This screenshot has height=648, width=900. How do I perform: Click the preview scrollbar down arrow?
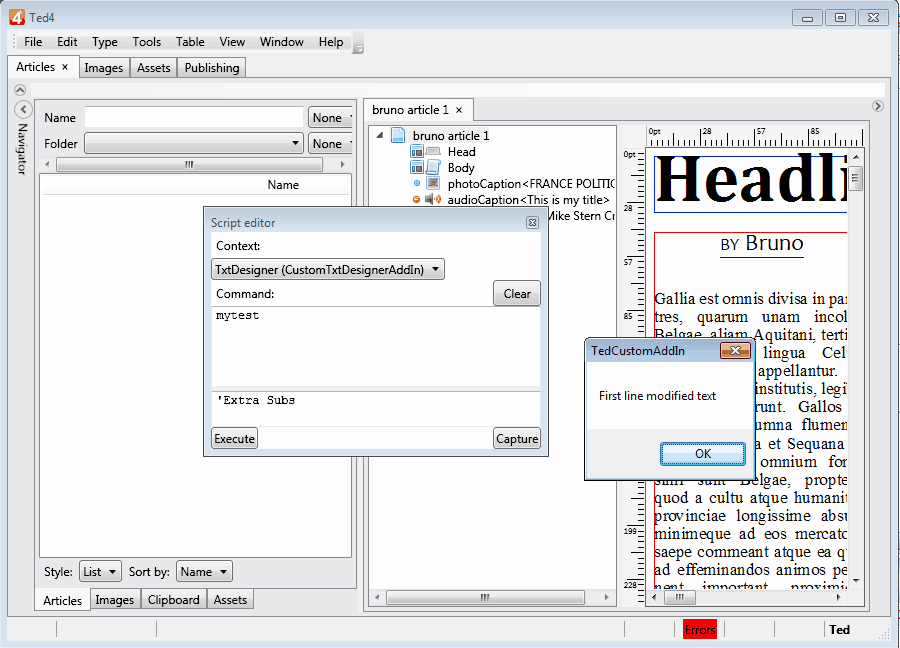pos(856,581)
